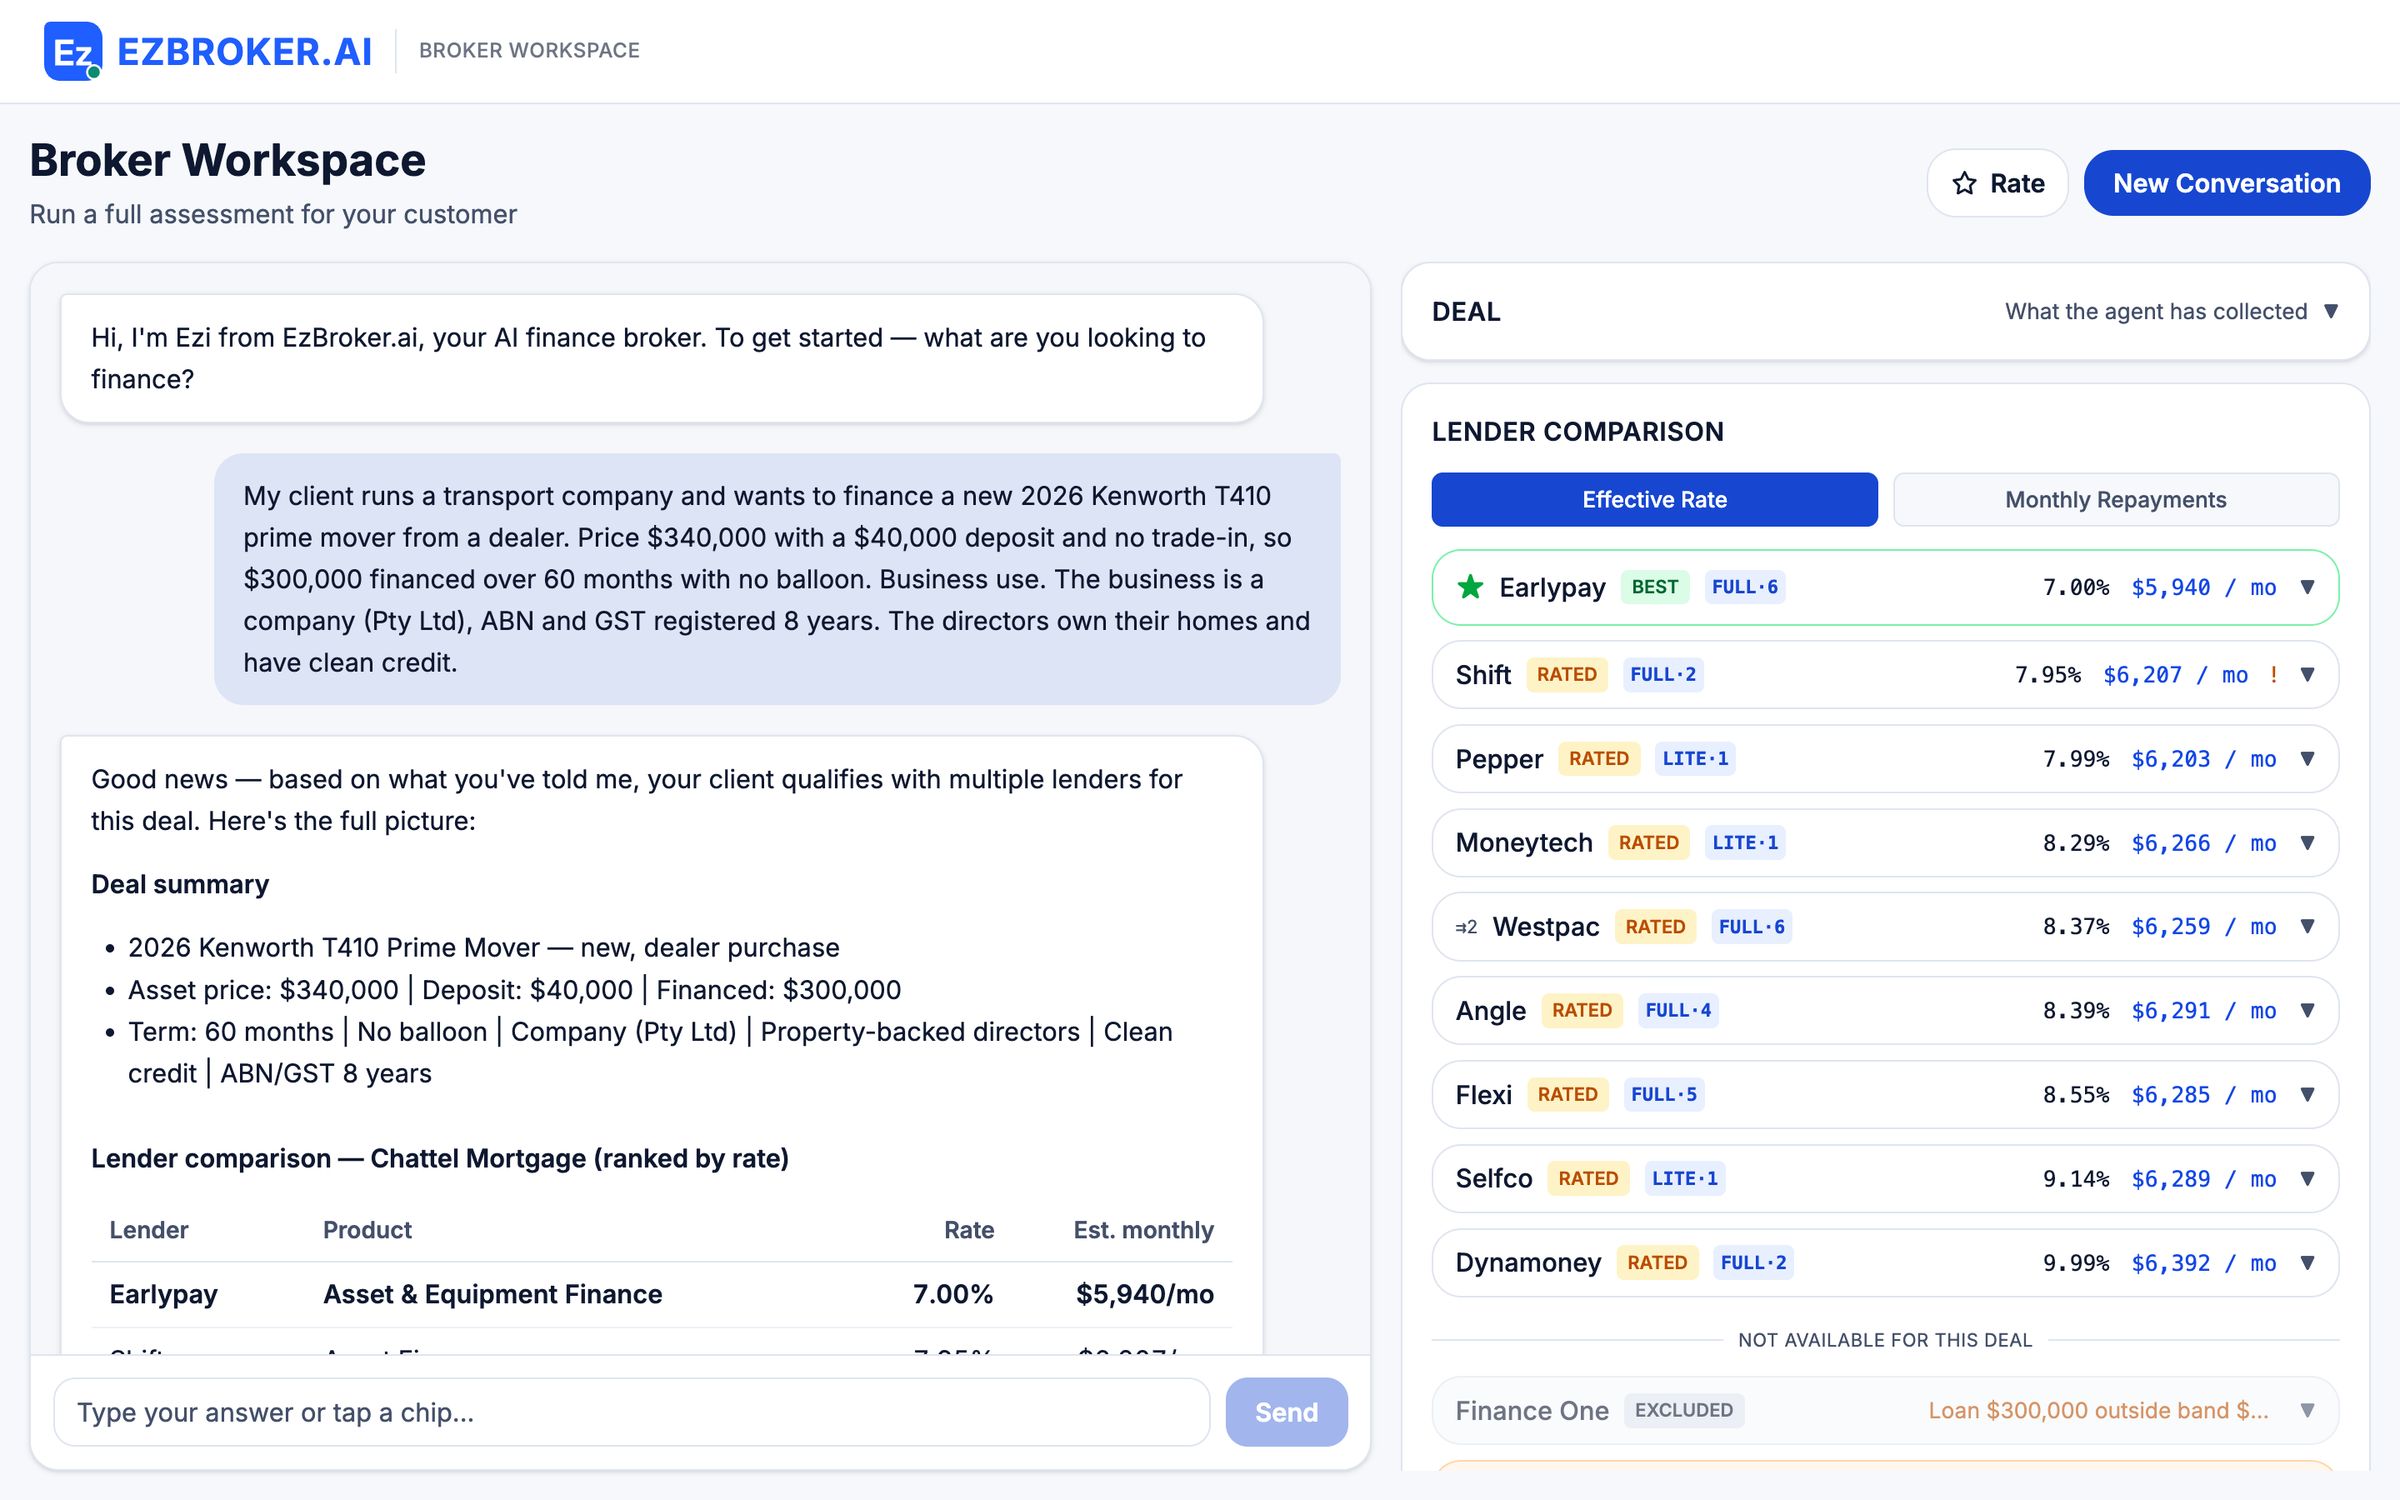Screen dimensions: 2400x1500
Task: Click Asset & Equipment Finance product cell
Action: pyautogui.click(x=492, y=1294)
